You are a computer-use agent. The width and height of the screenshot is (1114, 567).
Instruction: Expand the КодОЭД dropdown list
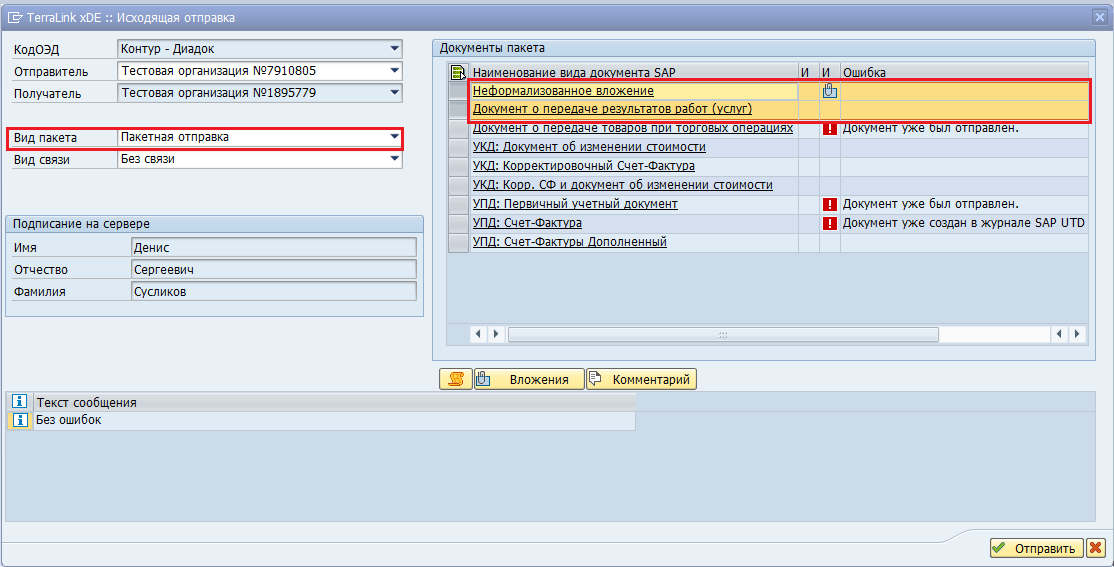coord(394,48)
